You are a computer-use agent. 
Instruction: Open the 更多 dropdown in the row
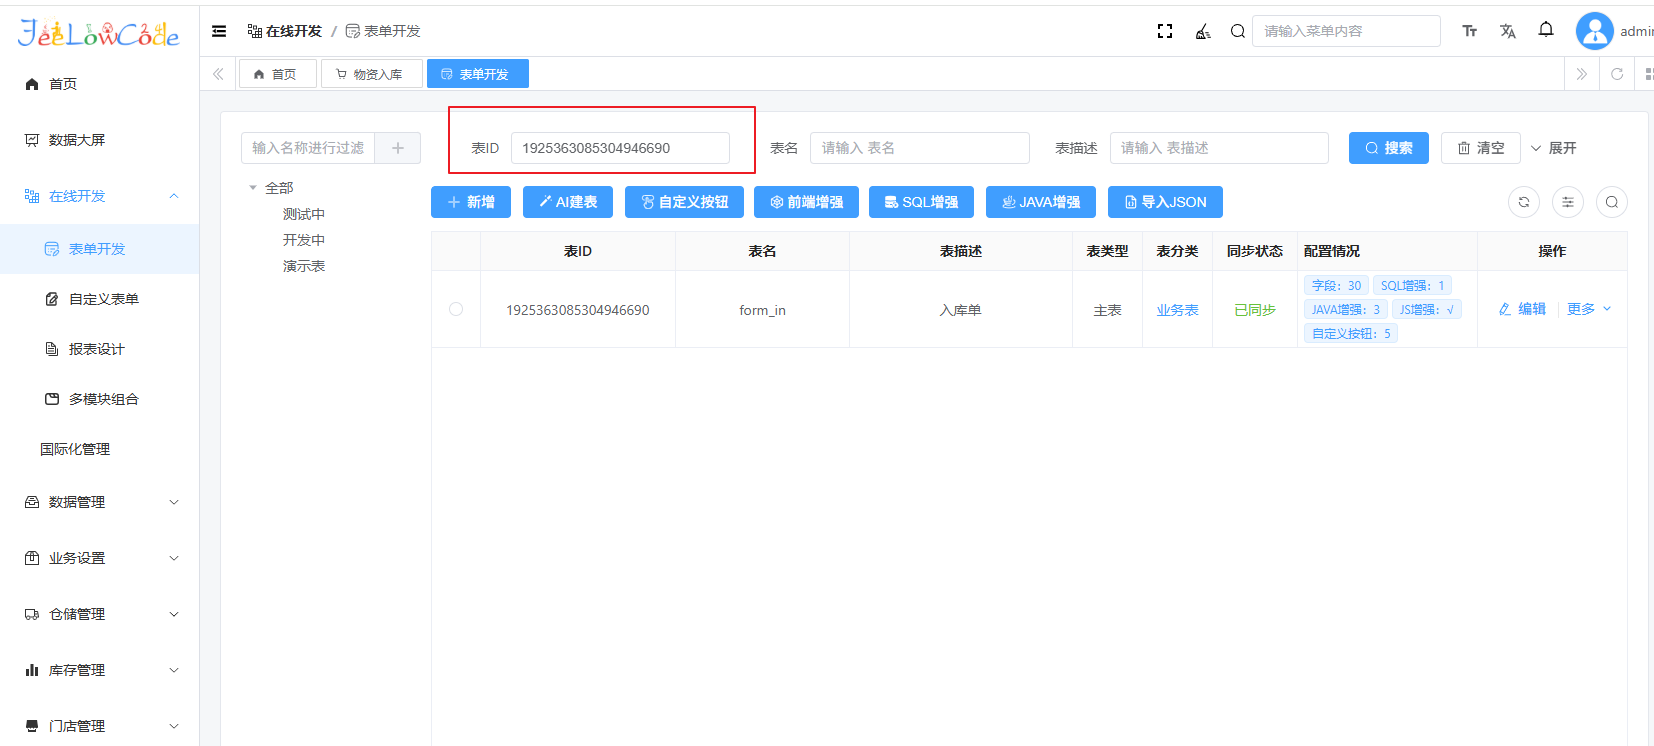click(1589, 309)
